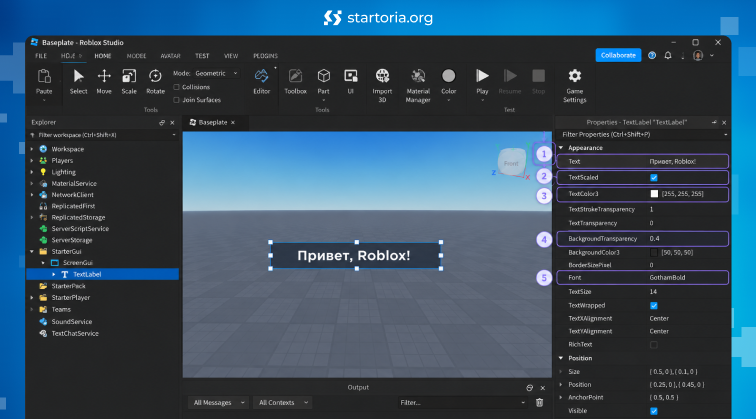The height and width of the screenshot is (419, 756).
Task: Open notifications bell
Action: (668, 55)
